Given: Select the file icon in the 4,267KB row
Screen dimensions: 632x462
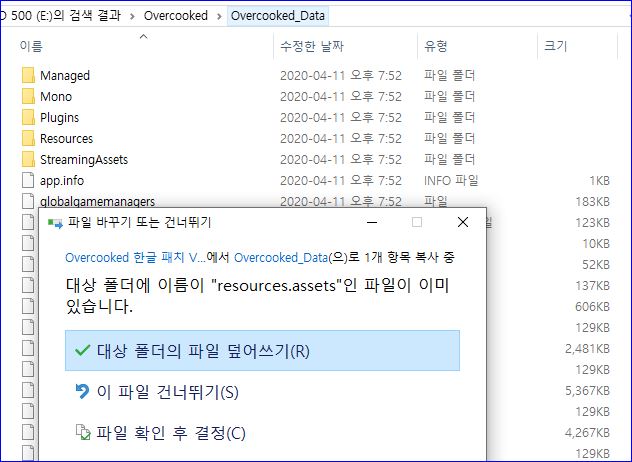Looking at the screenshot, I should [28, 432].
